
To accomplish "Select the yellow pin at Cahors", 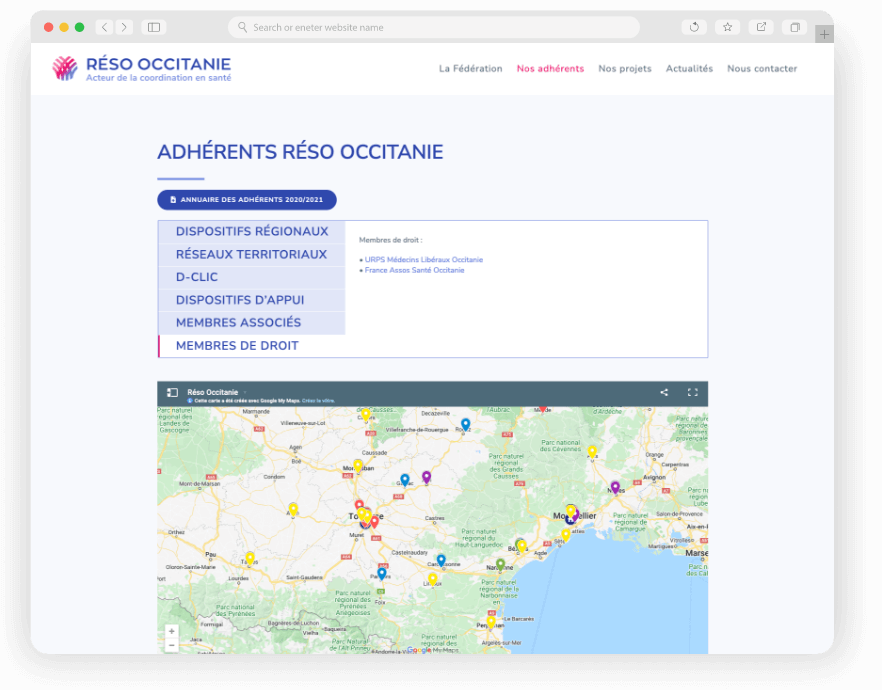I will (x=366, y=415).
